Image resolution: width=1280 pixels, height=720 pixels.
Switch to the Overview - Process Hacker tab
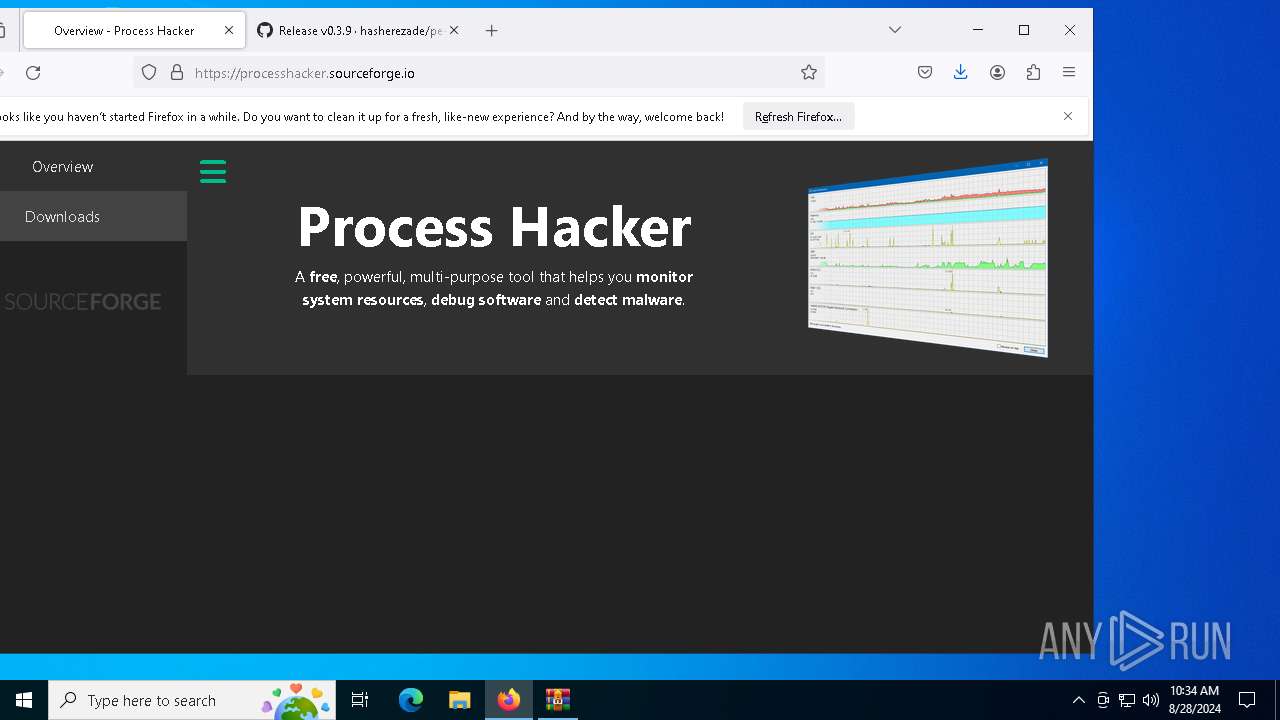click(x=134, y=30)
